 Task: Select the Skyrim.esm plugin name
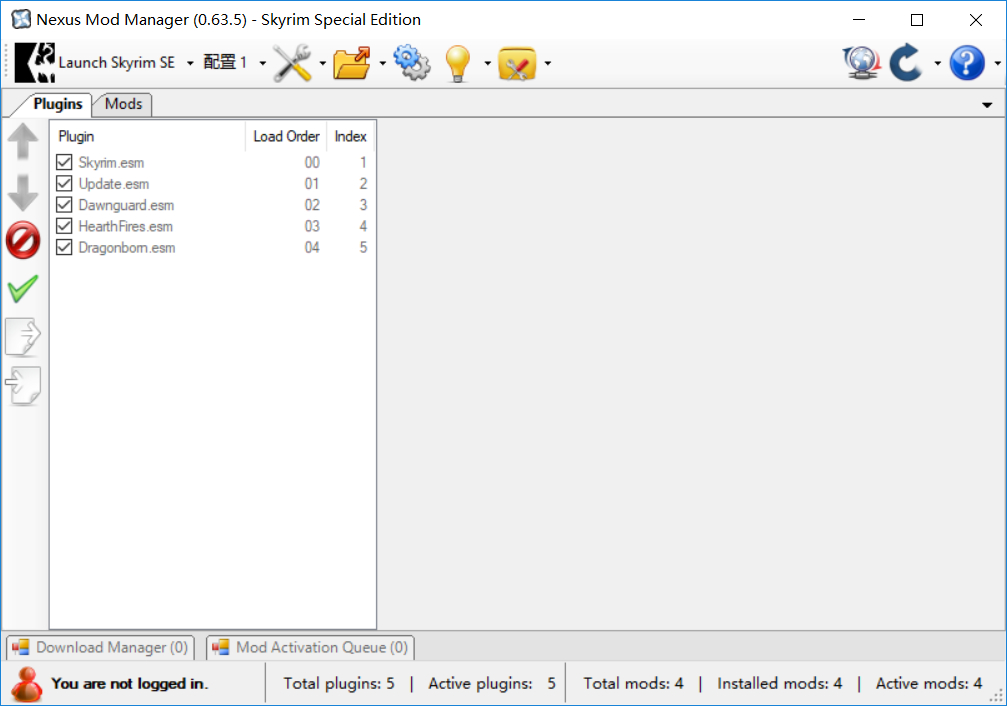click(x=111, y=163)
